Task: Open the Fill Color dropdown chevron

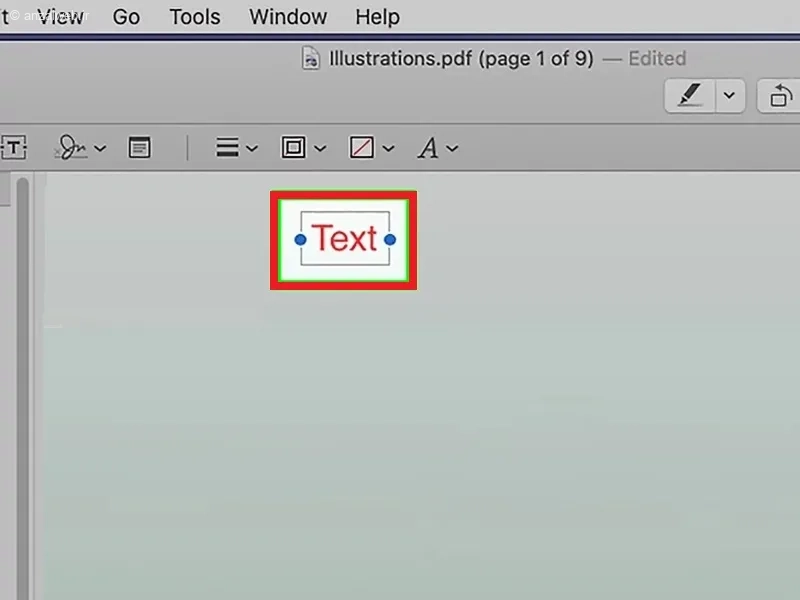Action: [388, 148]
